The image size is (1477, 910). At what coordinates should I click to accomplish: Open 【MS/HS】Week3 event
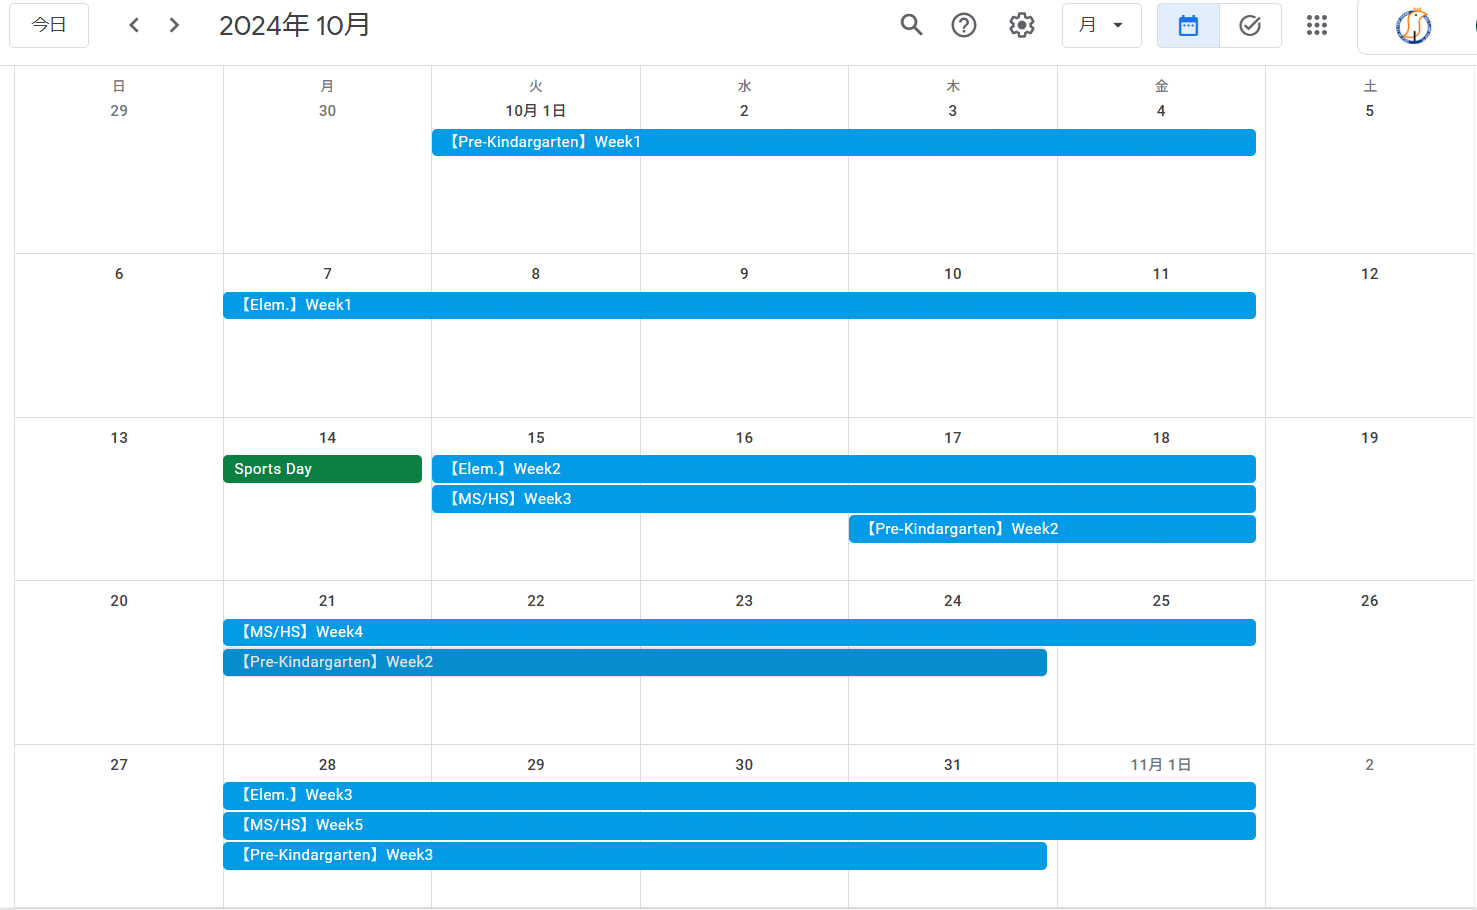tap(843, 499)
